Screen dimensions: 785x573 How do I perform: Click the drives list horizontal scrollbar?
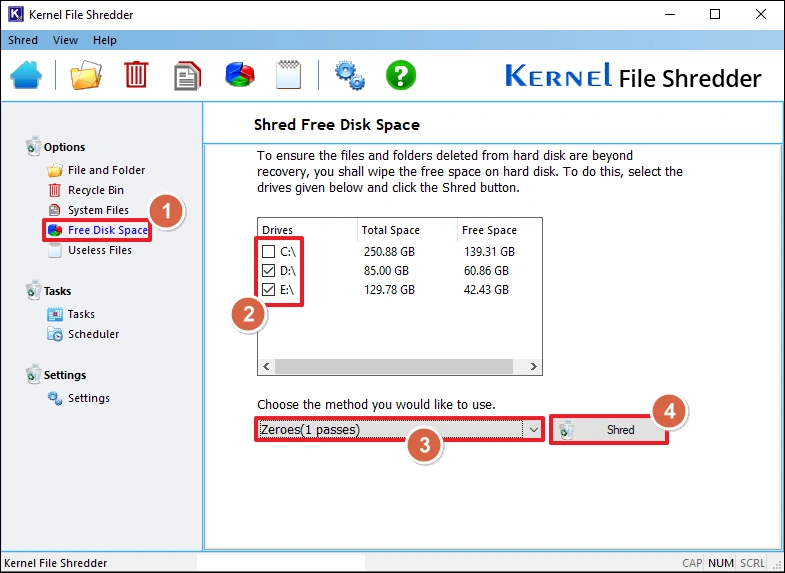pyautogui.click(x=400, y=367)
